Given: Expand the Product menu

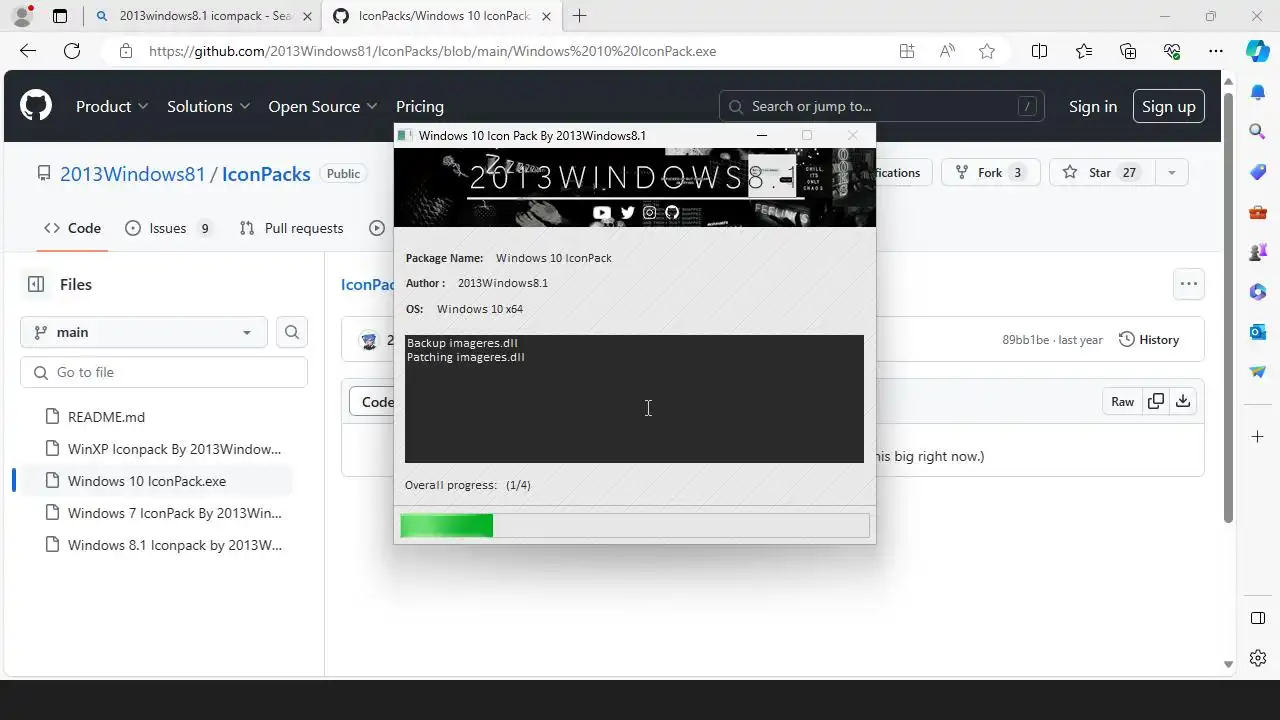Looking at the screenshot, I should [x=112, y=106].
